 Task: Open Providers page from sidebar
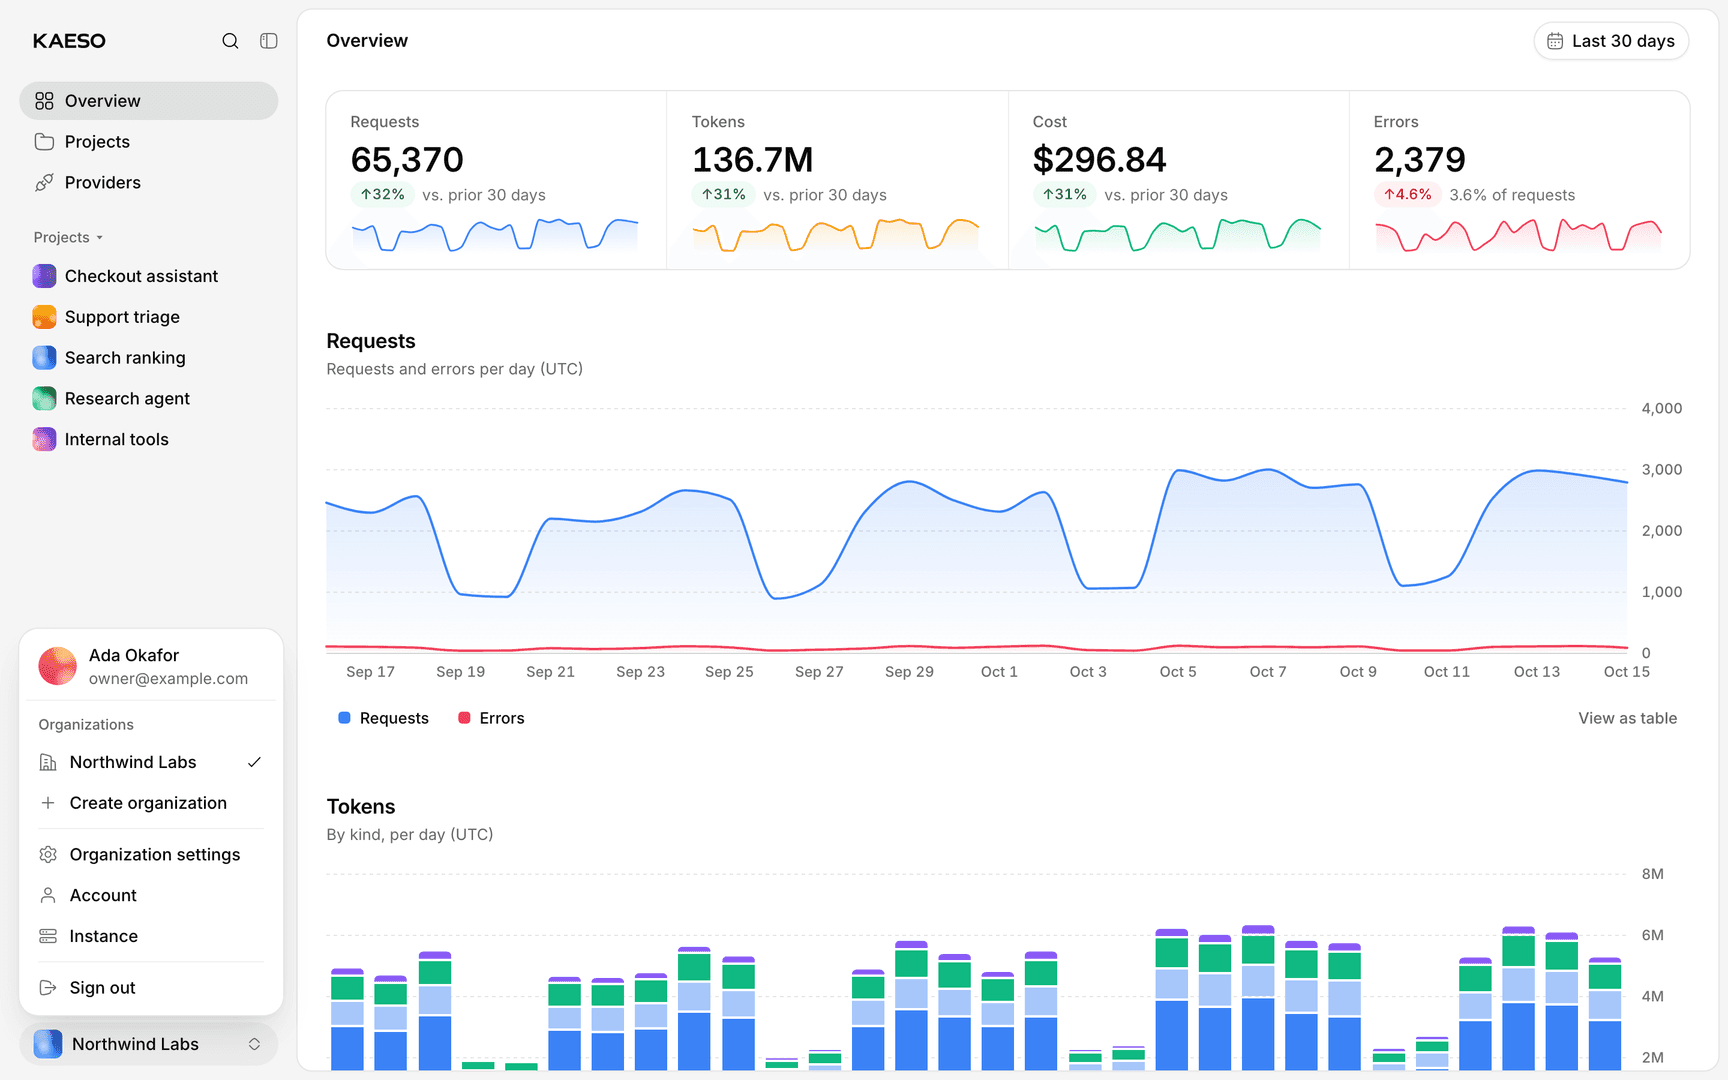(x=148, y=183)
